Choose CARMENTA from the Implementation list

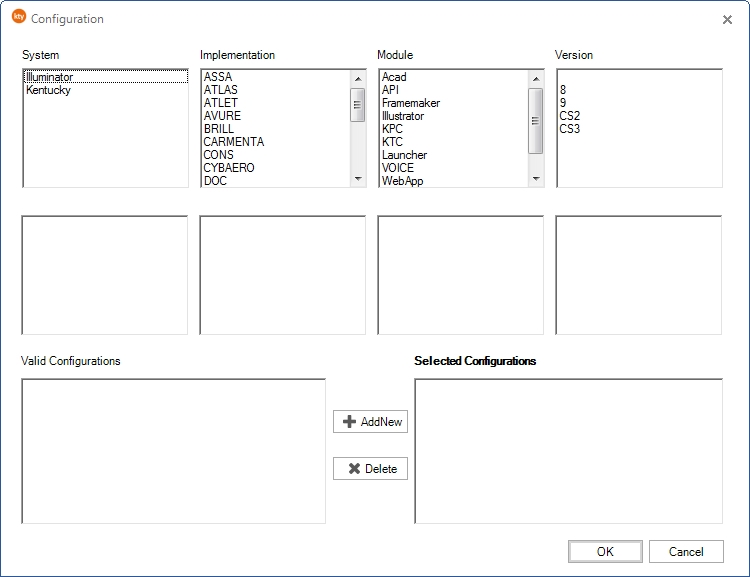click(233, 142)
